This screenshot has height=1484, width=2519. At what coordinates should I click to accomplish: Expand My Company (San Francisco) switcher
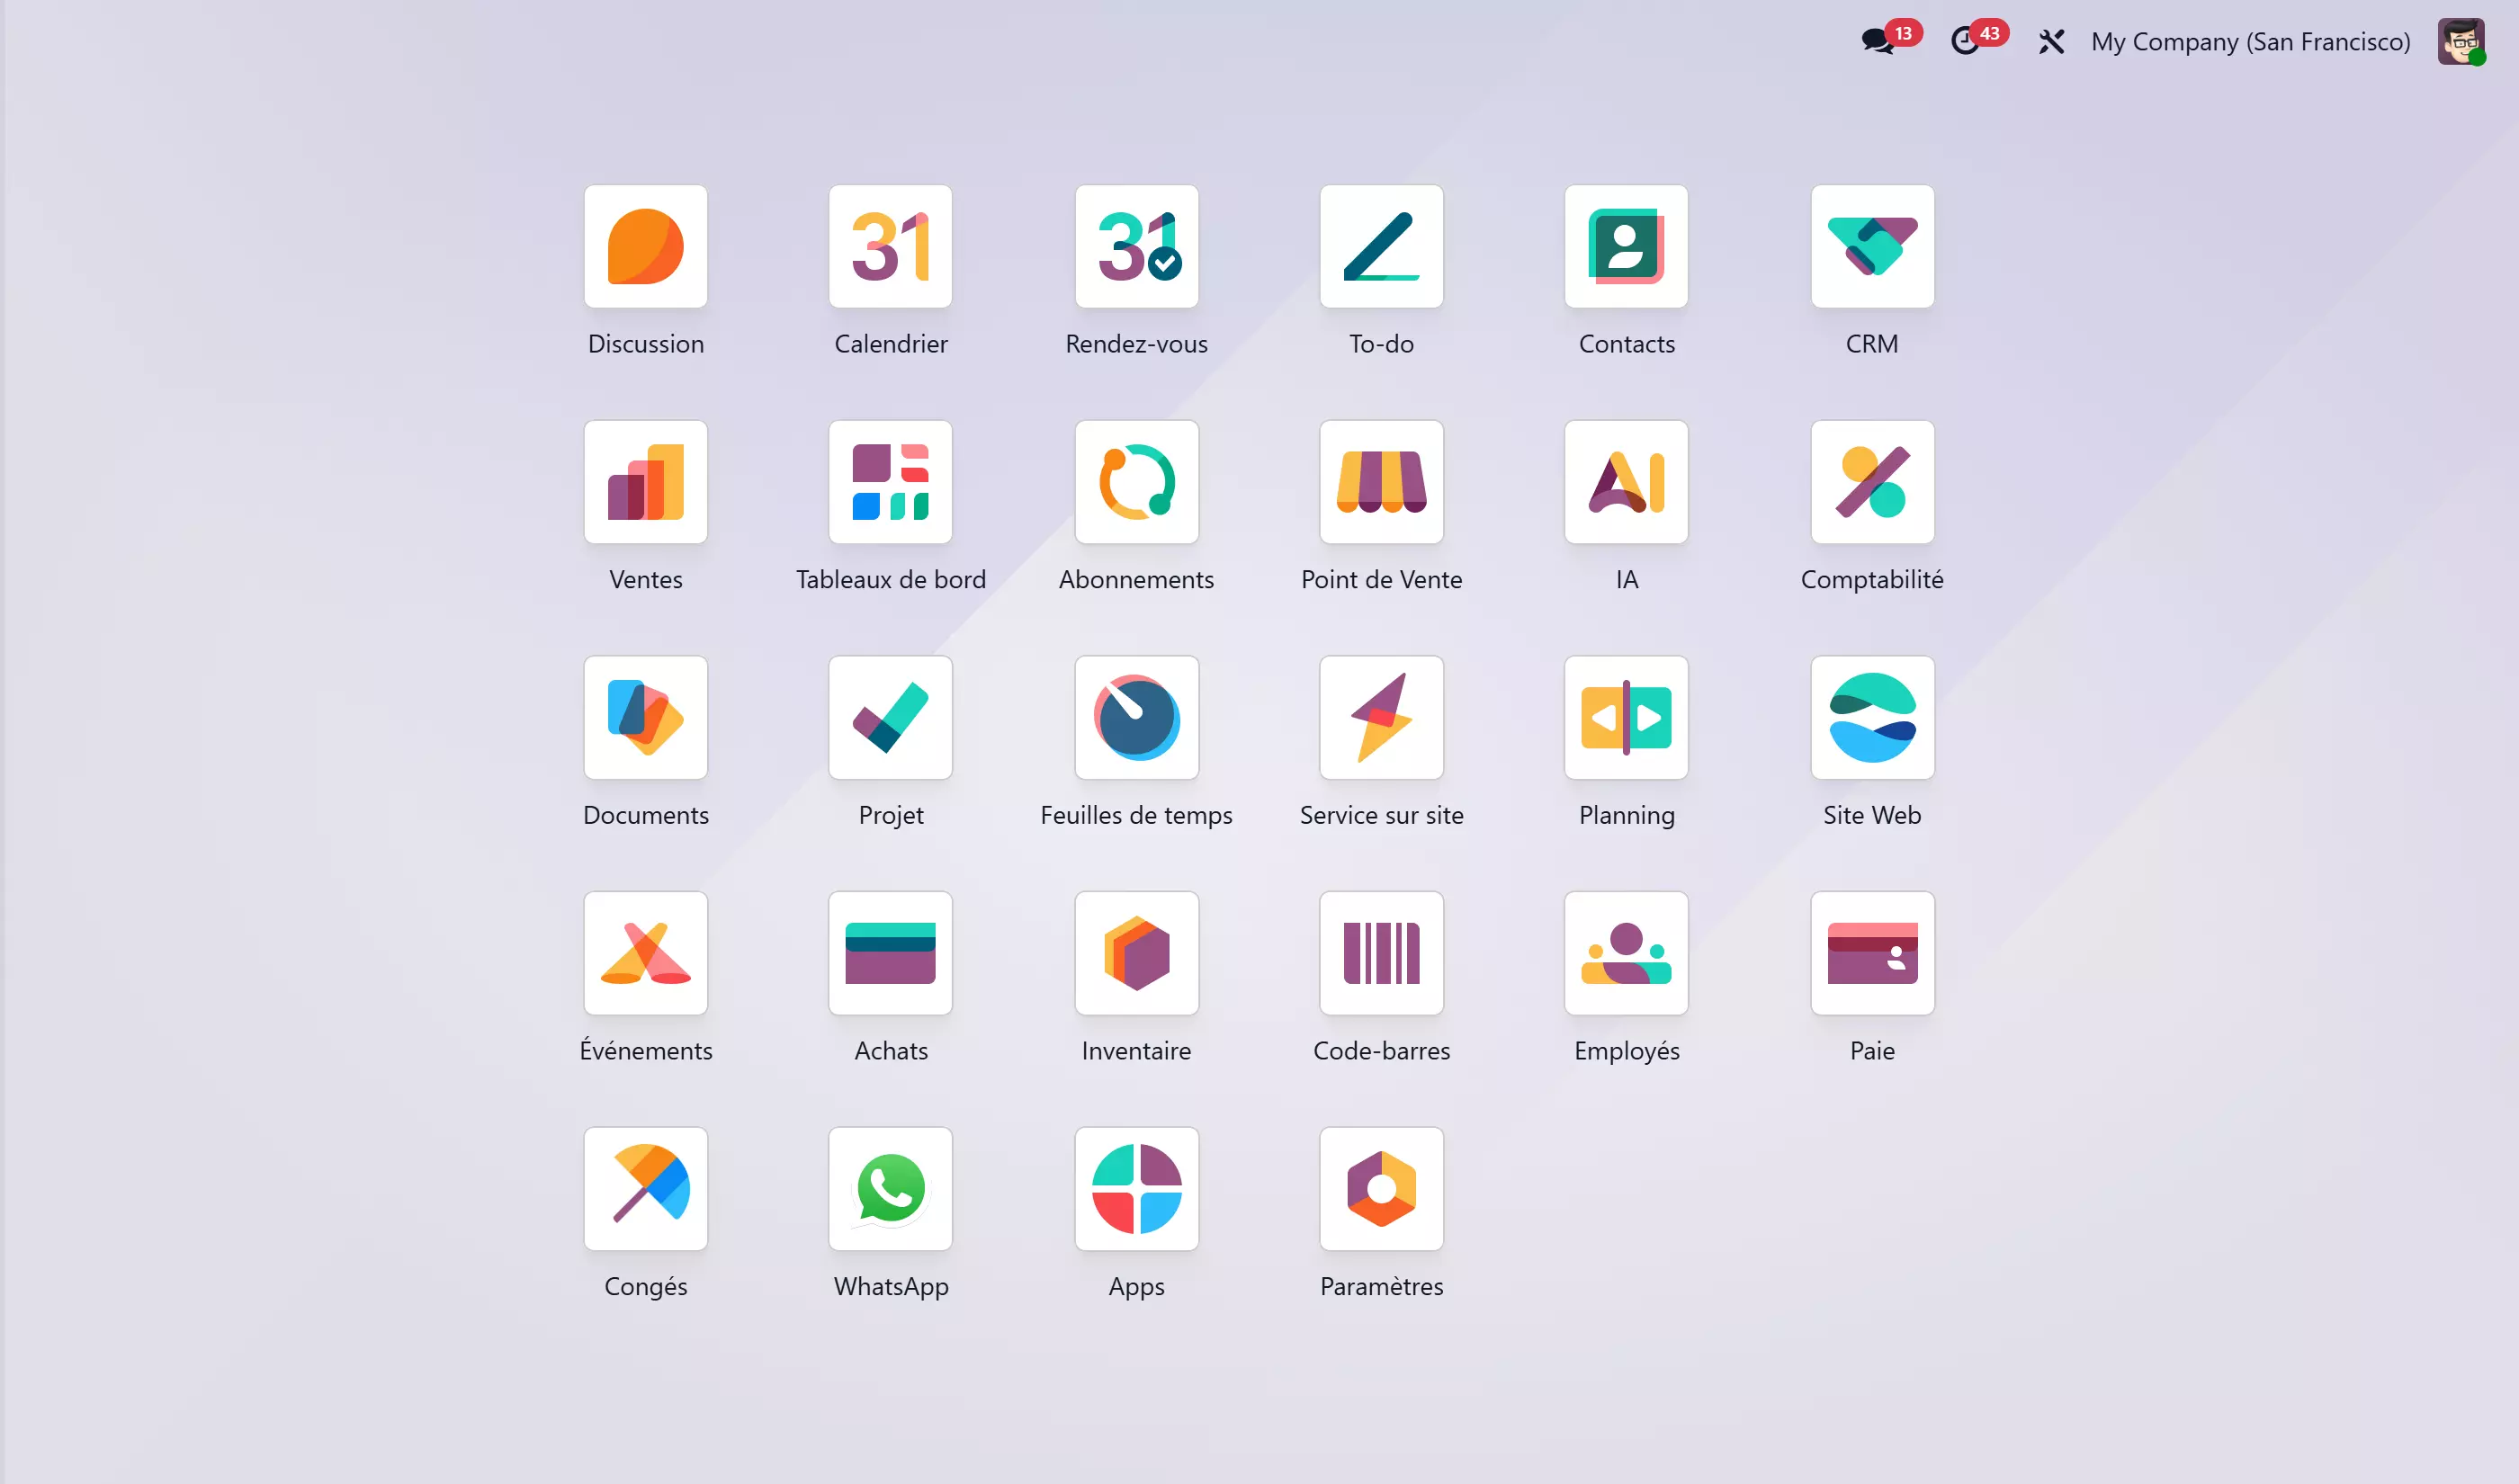pos(2250,42)
